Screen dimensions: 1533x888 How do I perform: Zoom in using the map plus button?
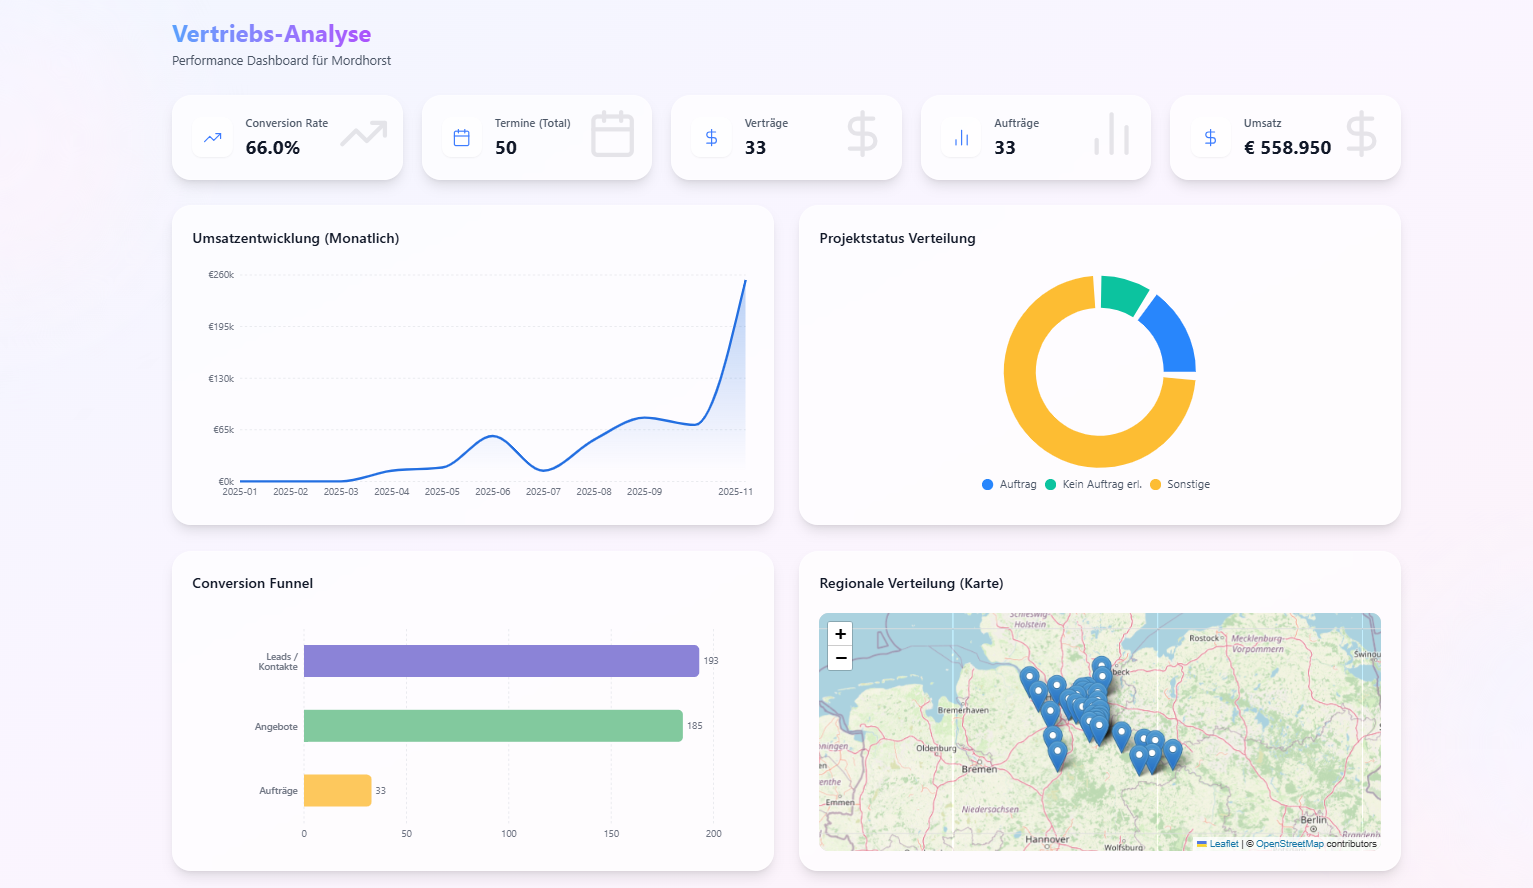click(840, 634)
